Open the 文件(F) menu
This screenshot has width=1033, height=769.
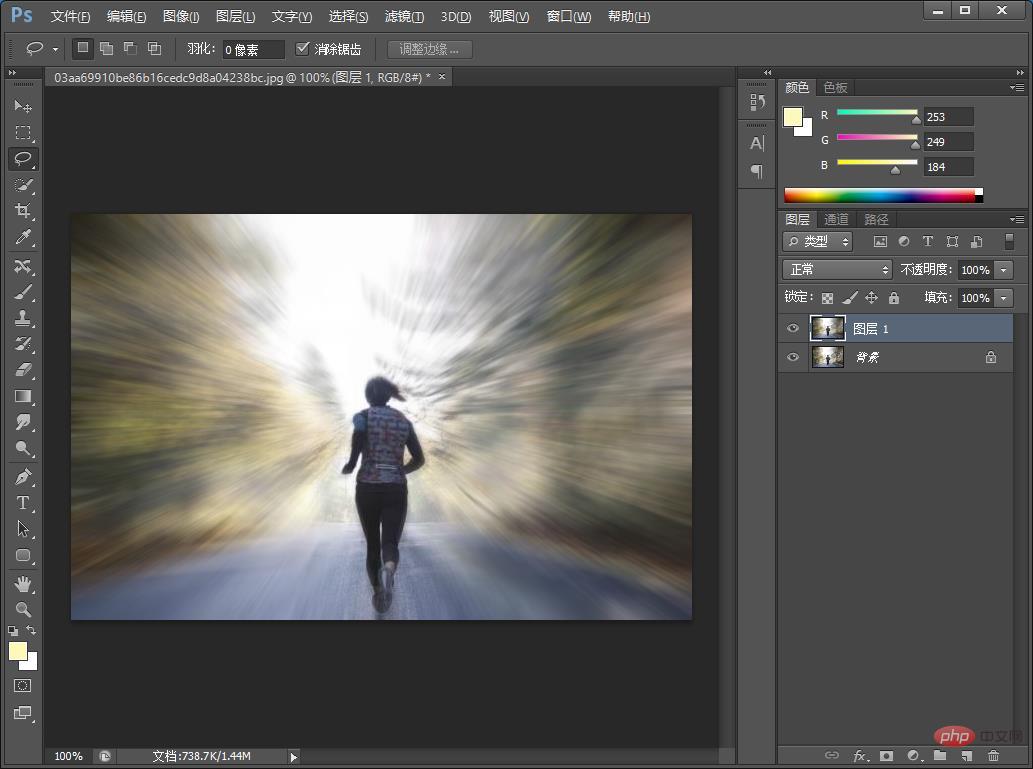pos(70,16)
